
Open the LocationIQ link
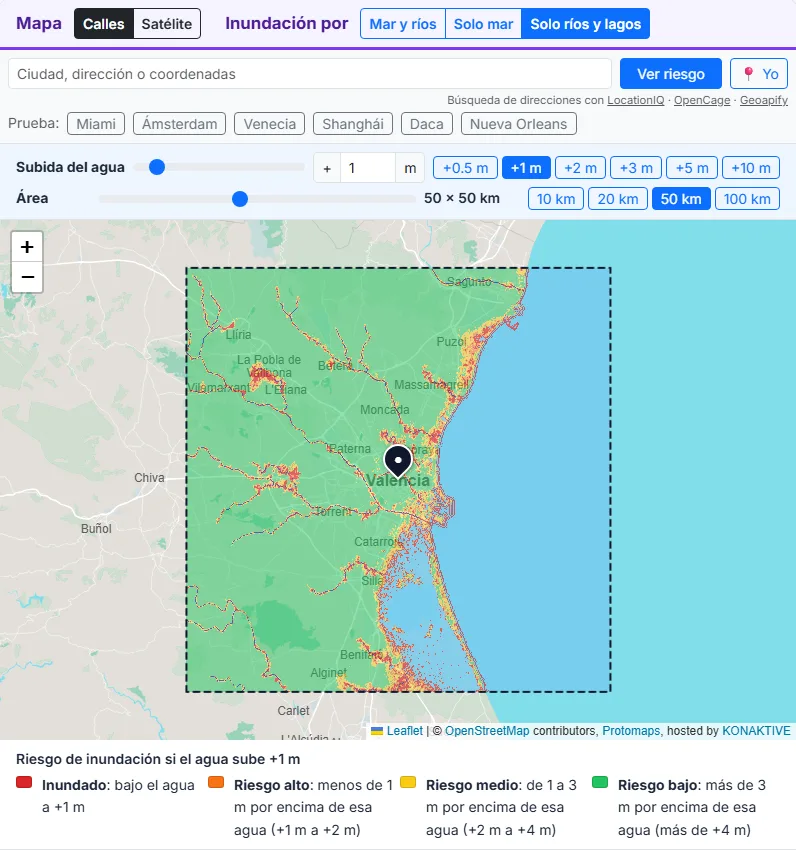(635, 100)
